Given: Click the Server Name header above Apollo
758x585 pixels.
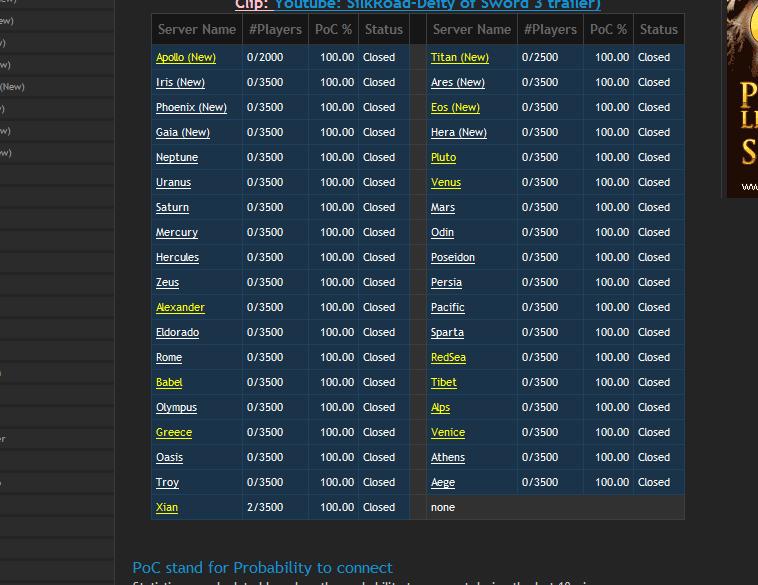Looking at the screenshot, I should (x=197, y=30).
